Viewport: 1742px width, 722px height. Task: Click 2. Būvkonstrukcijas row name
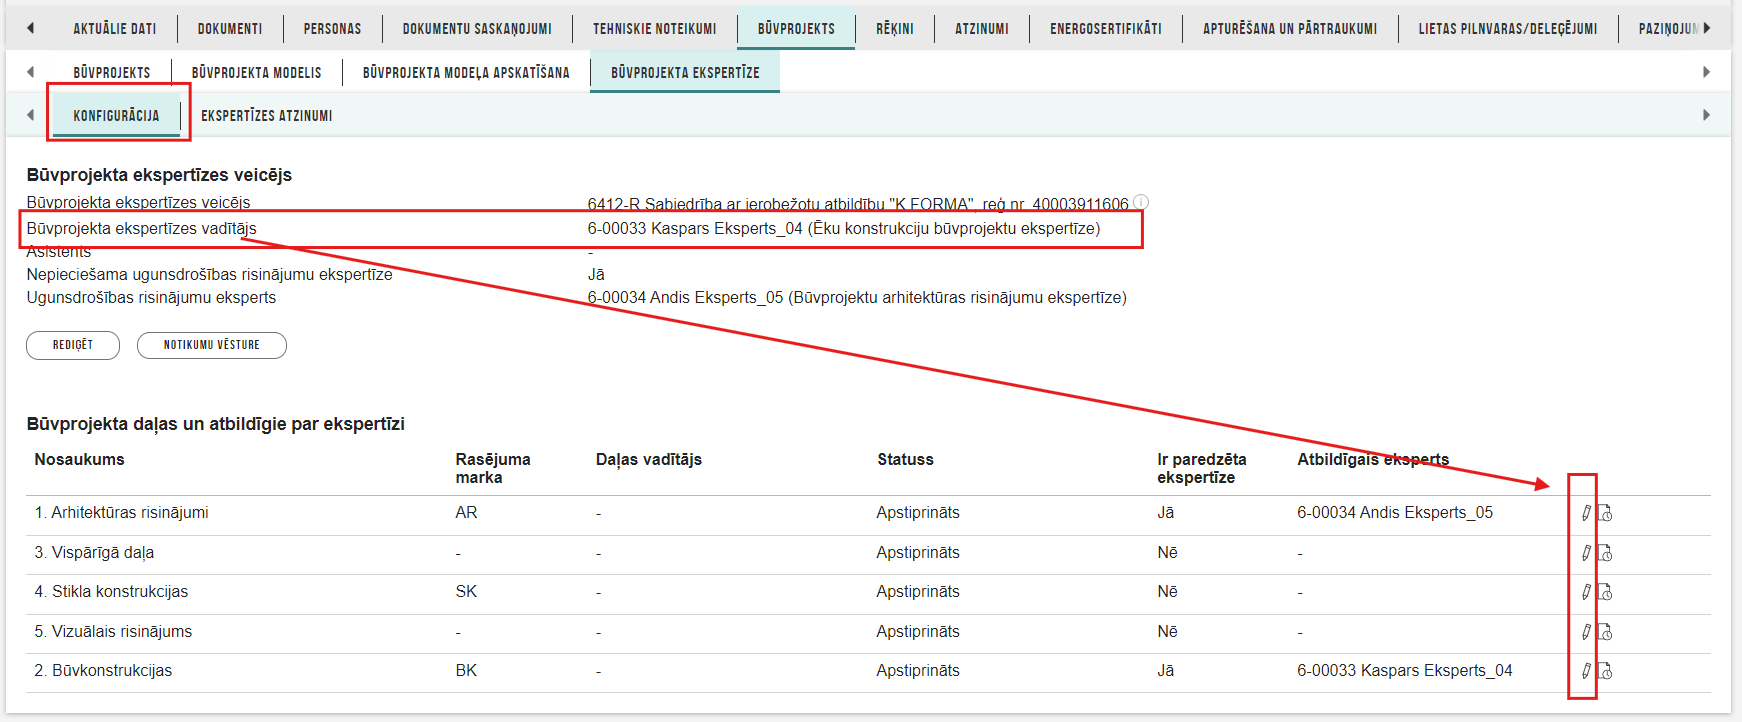tap(103, 671)
